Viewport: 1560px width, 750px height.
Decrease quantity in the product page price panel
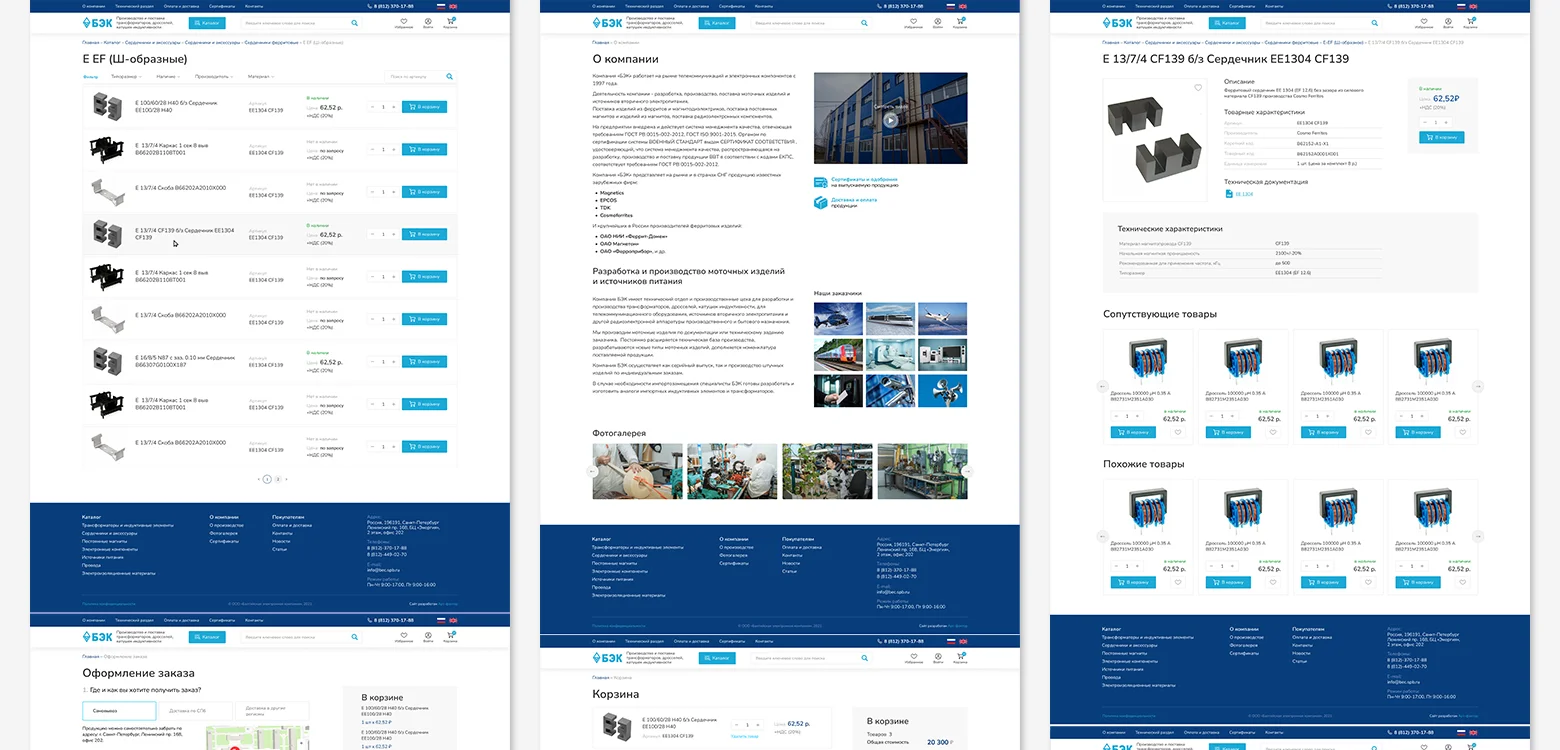(1424, 122)
